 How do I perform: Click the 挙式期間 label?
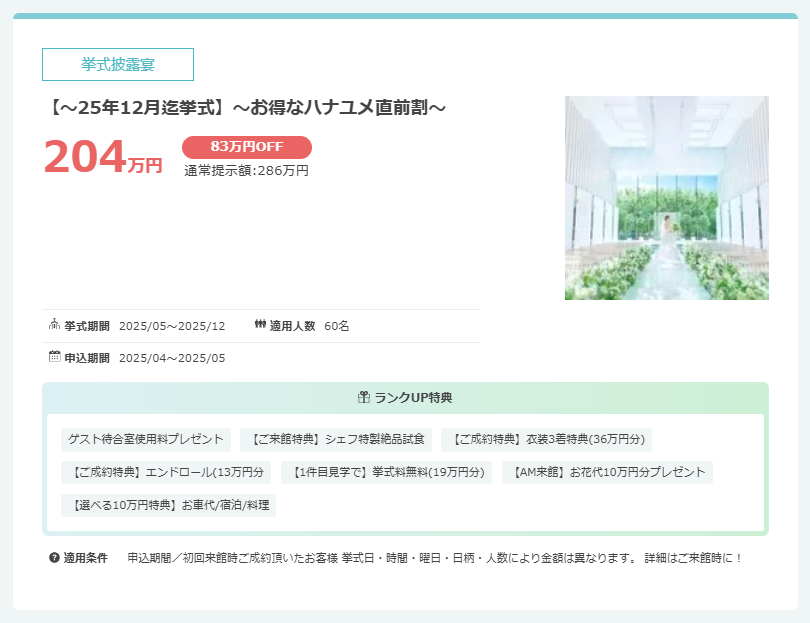[x=87, y=326]
